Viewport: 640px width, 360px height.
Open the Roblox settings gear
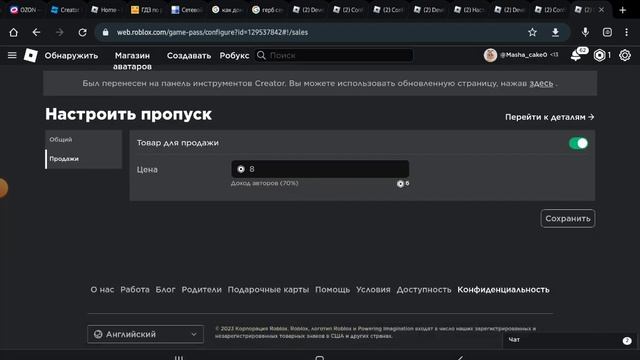625,55
